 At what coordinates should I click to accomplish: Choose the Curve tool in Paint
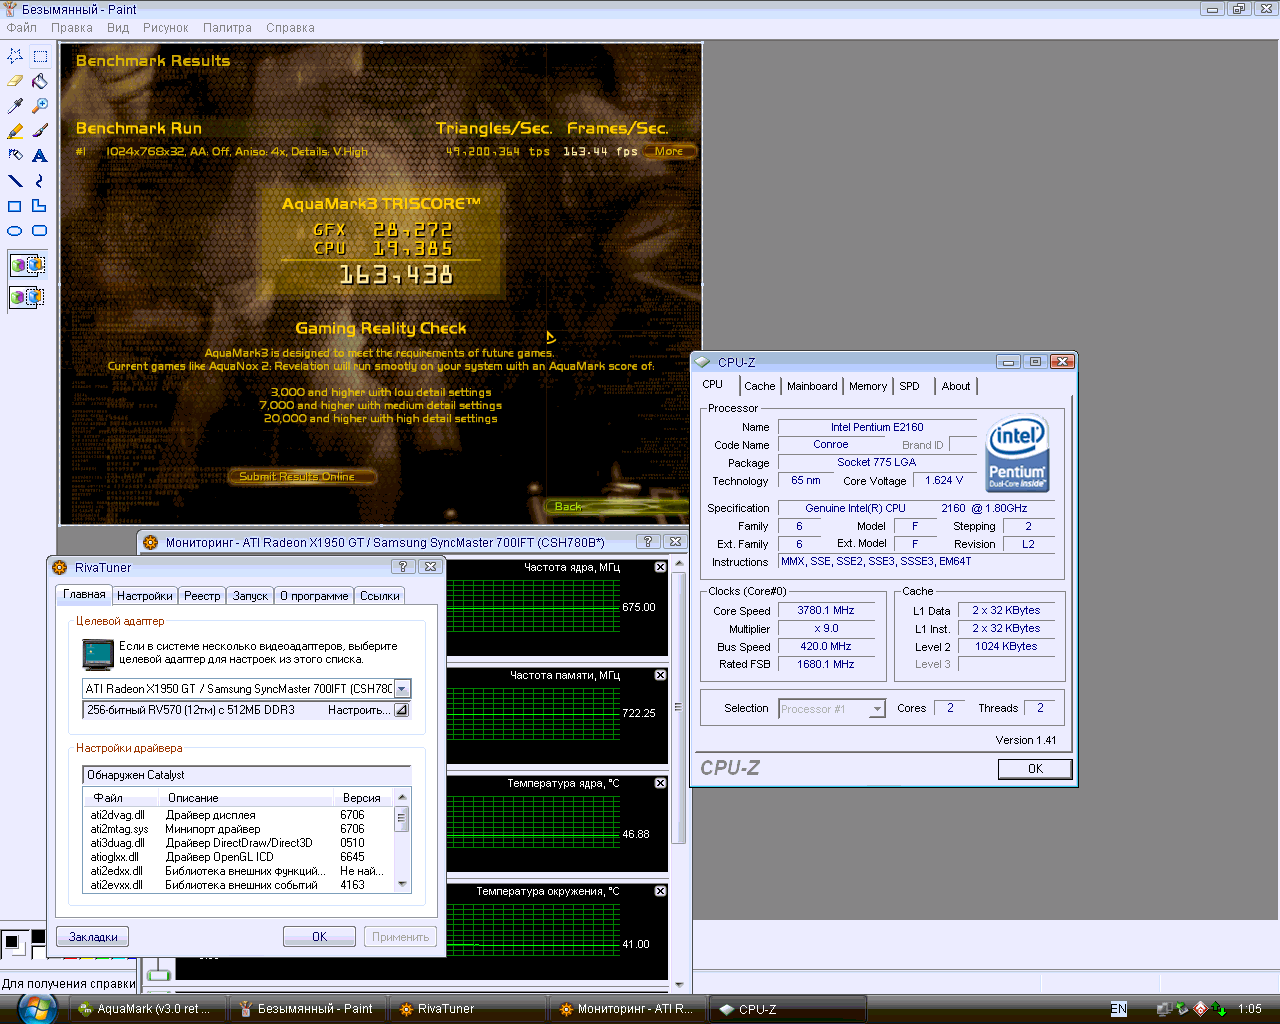coord(40,181)
